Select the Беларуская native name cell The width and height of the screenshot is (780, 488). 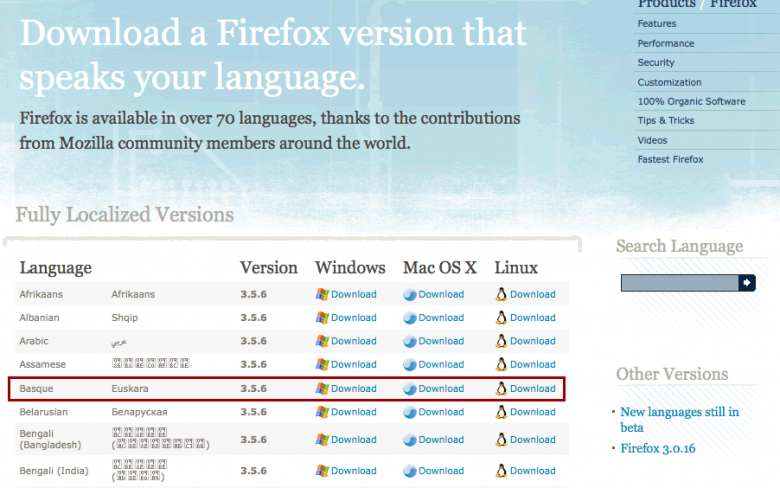point(139,412)
